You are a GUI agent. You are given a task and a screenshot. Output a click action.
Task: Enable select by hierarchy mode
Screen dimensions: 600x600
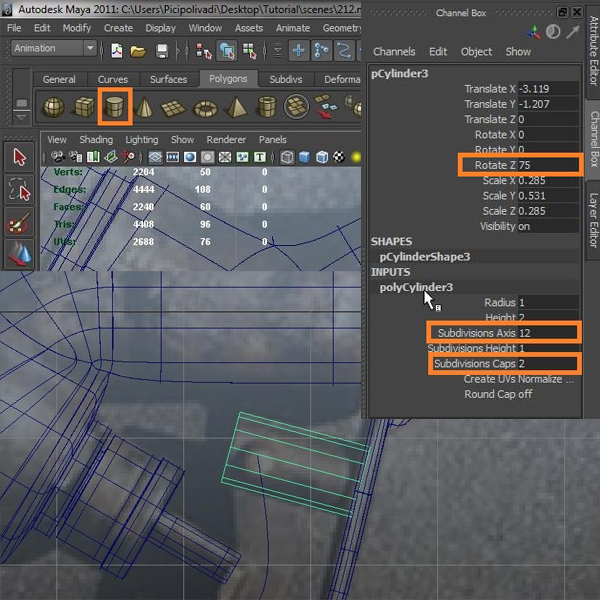coord(203,51)
